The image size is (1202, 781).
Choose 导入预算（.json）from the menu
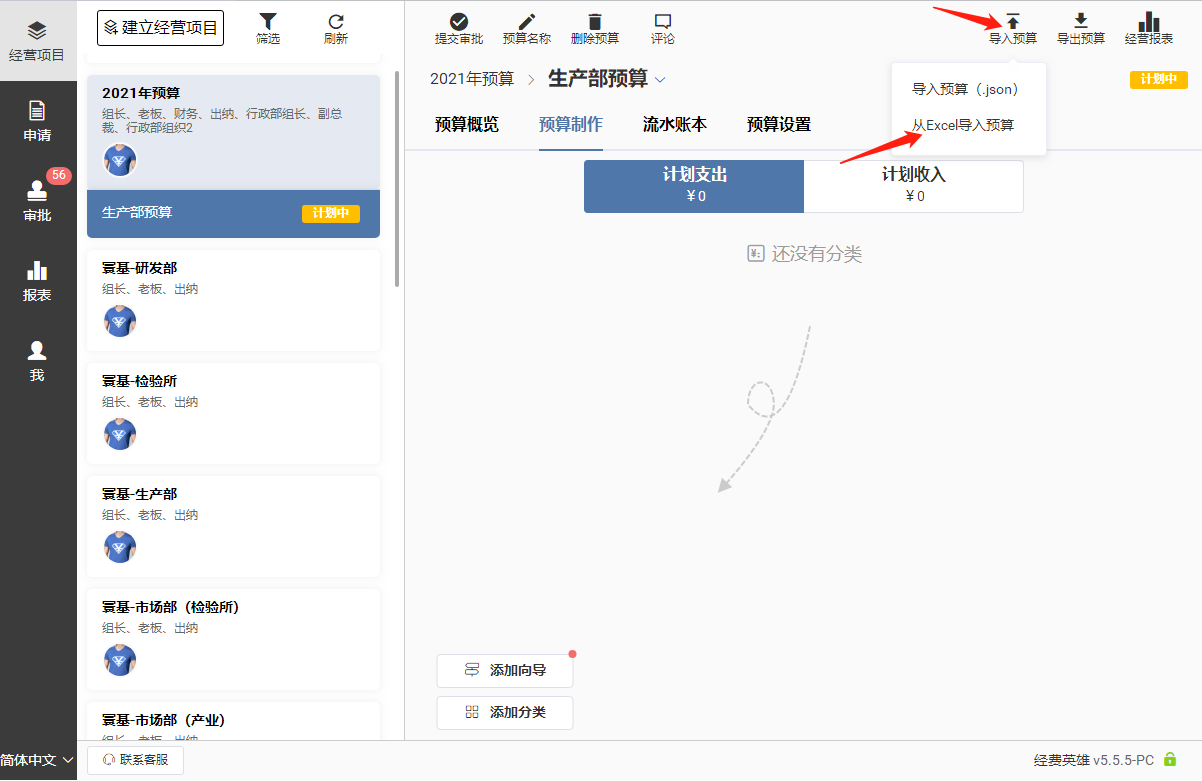[x=964, y=89]
